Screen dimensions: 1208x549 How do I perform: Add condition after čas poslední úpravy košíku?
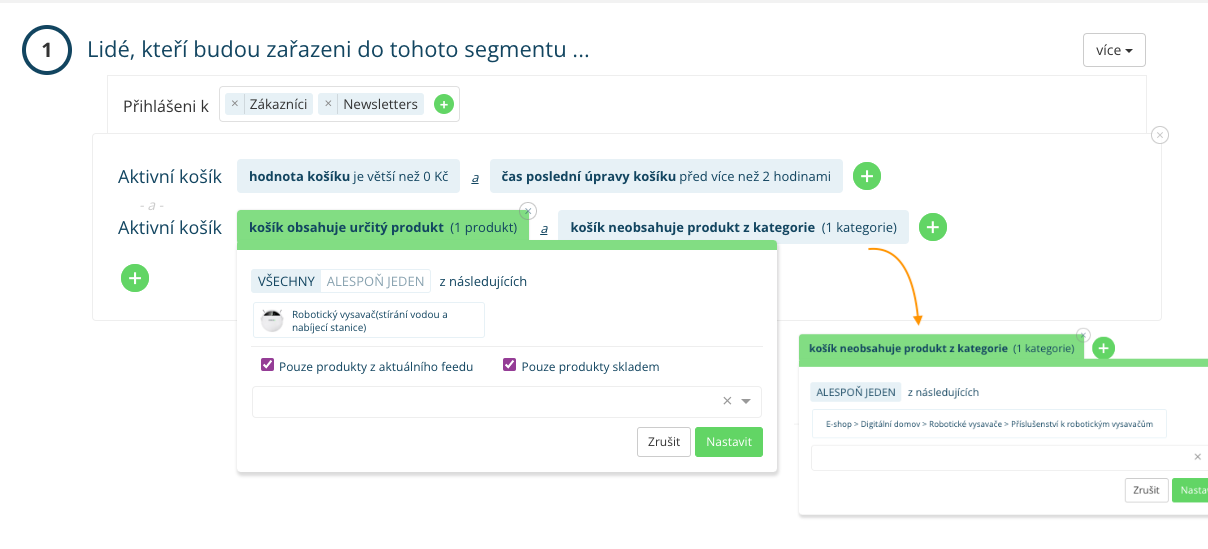click(x=867, y=177)
